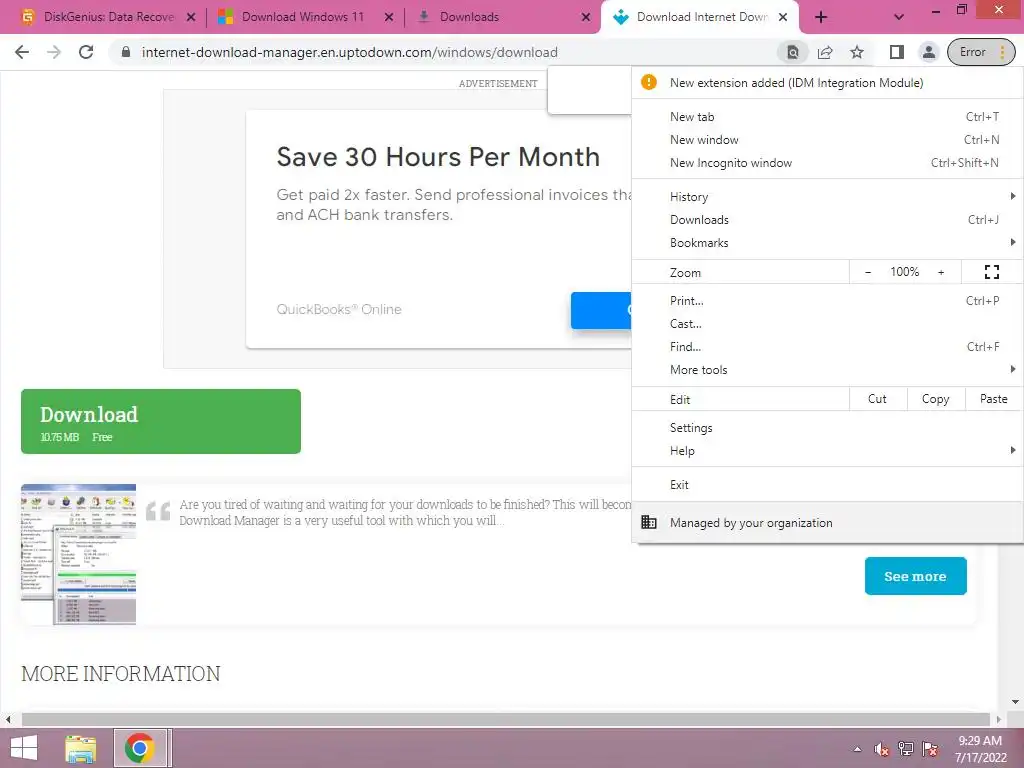Image resolution: width=1024 pixels, height=768 pixels.
Task: Choose Print from menu
Action: pyautogui.click(x=827, y=301)
